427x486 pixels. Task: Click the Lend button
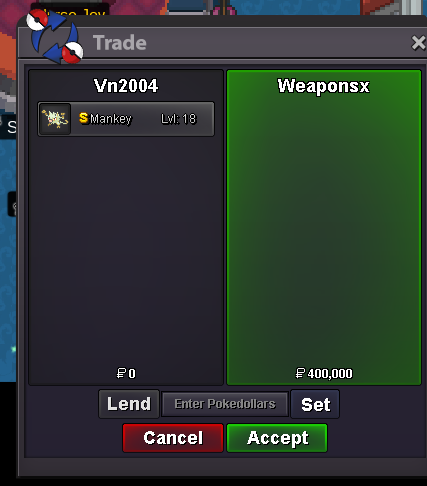129,404
